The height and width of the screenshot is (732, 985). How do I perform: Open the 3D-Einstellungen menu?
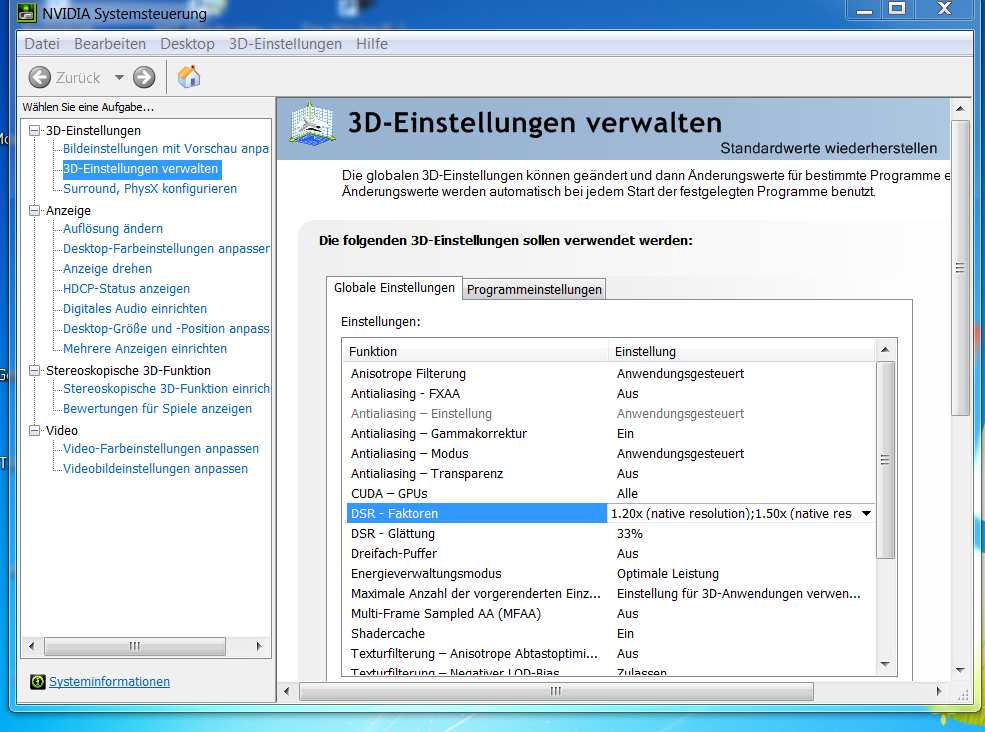coord(285,44)
